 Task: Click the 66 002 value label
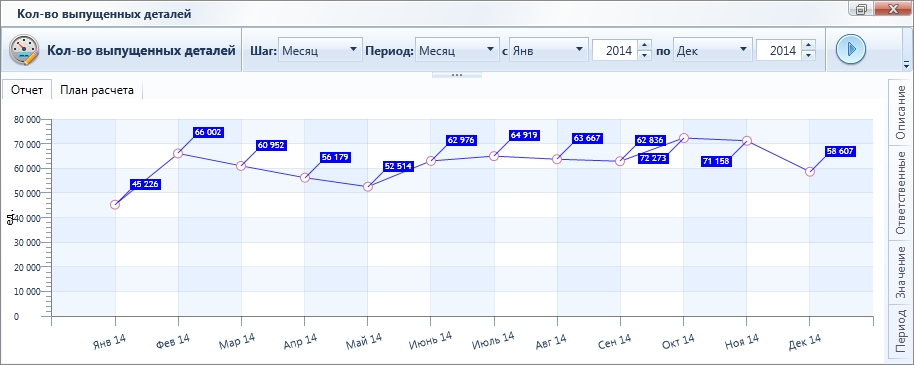click(208, 132)
